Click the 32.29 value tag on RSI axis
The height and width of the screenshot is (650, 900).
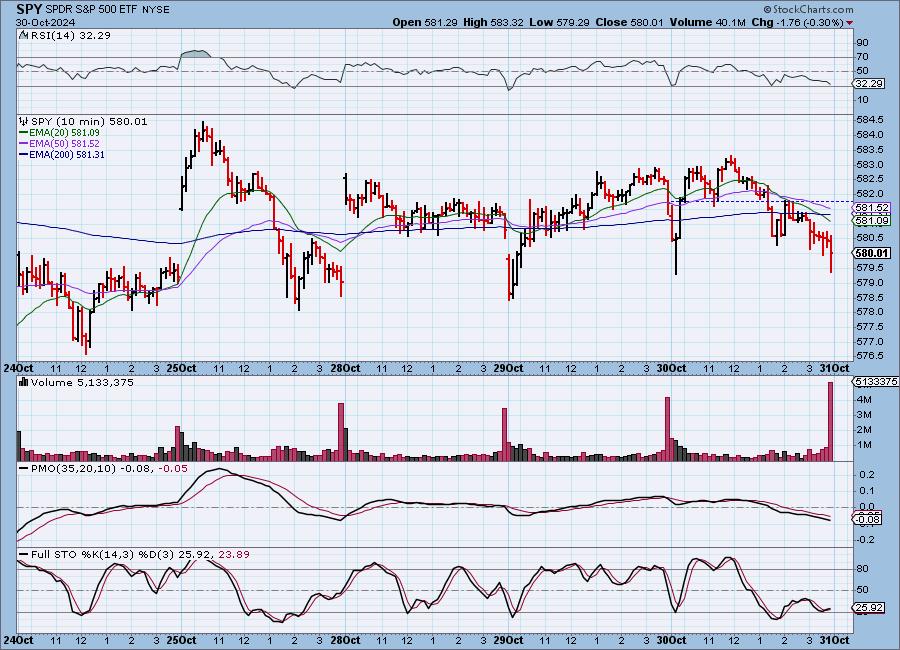pyautogui.click(x=869, y=84)
